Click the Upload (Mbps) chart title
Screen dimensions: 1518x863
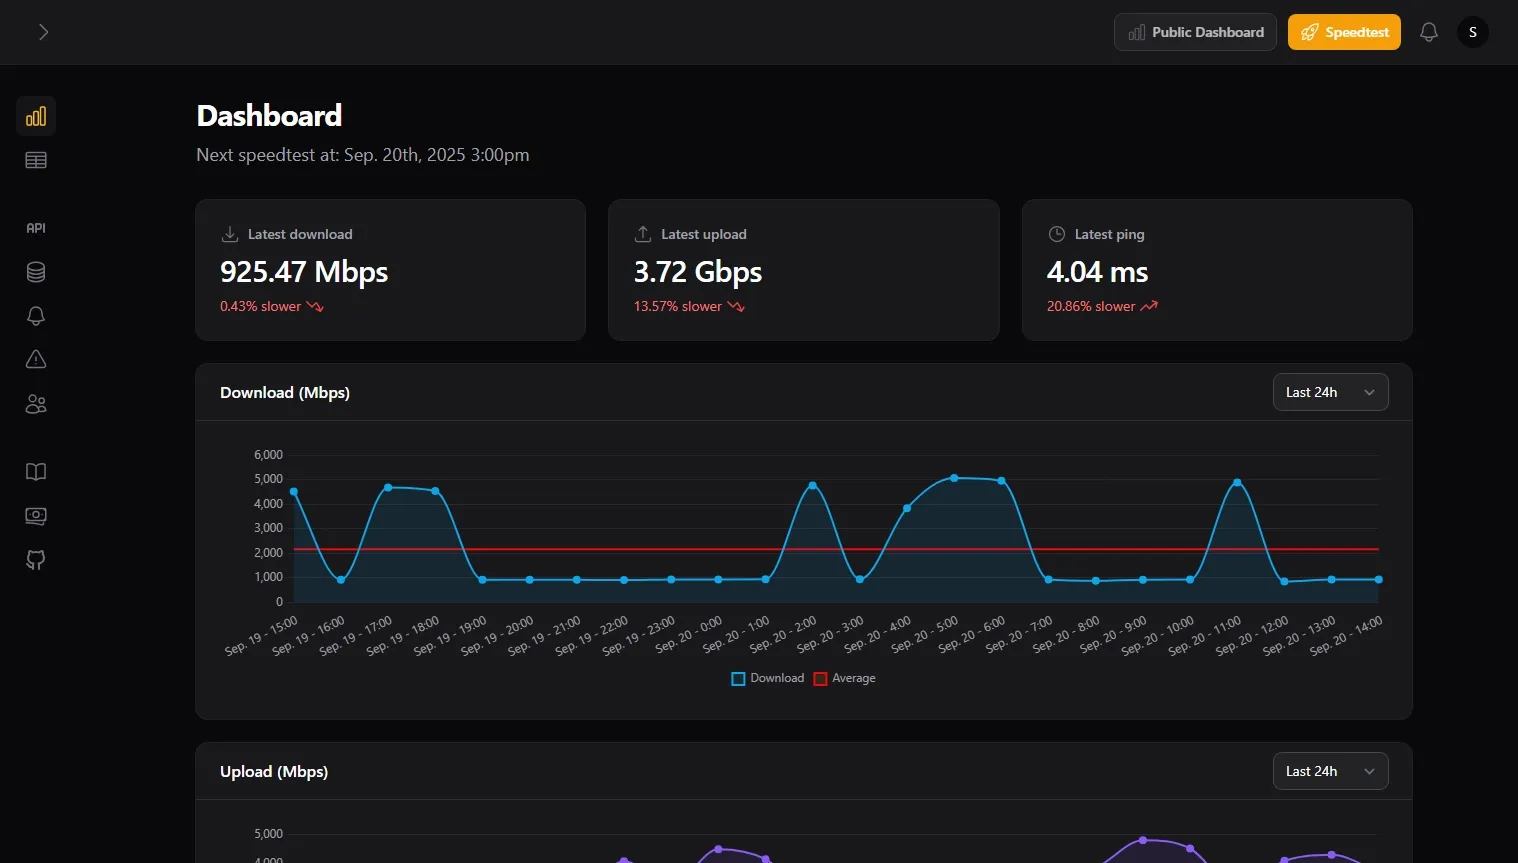point(274,772)
